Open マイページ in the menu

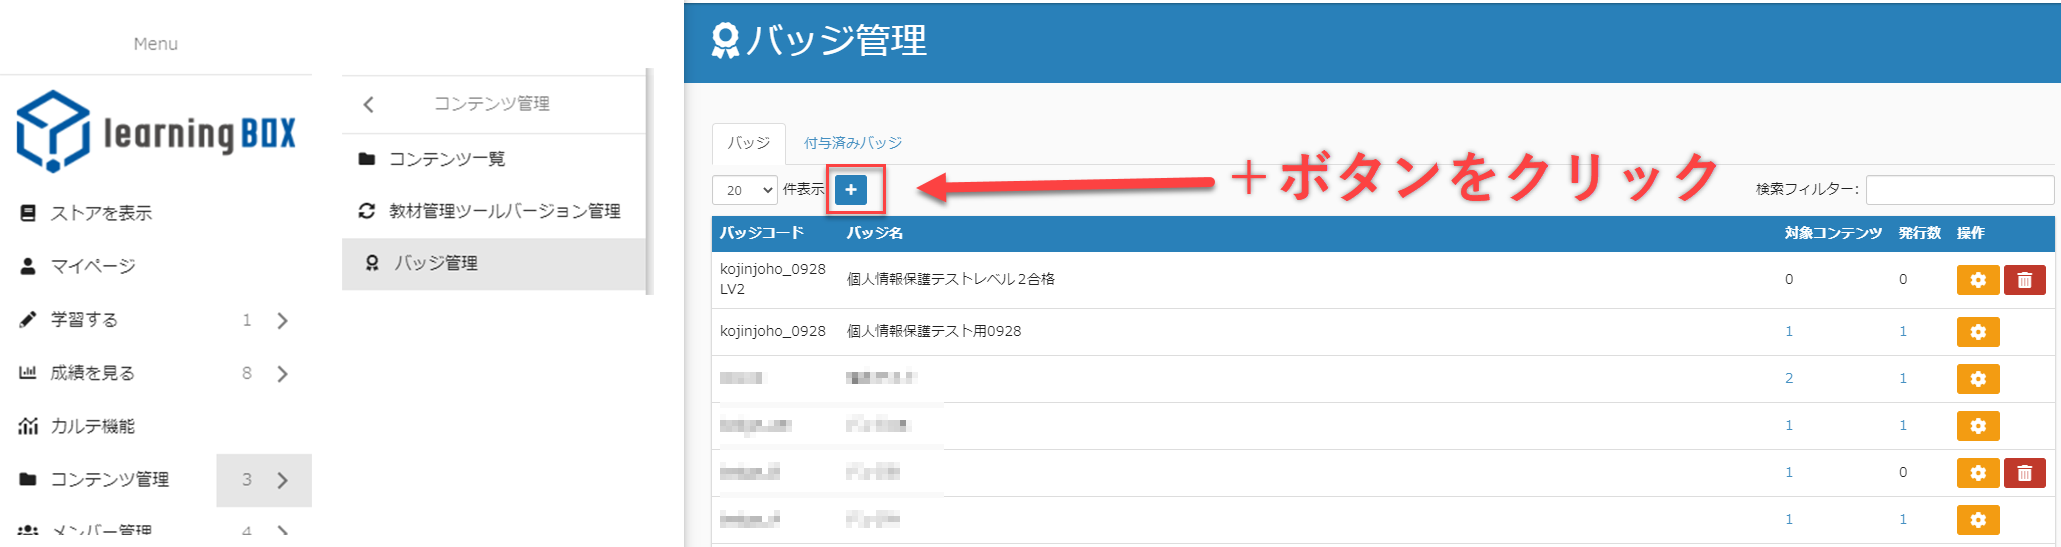click(x=93, y=266)
